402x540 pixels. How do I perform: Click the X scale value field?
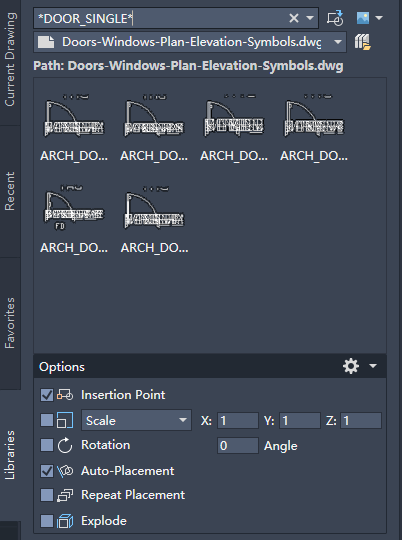238,420
